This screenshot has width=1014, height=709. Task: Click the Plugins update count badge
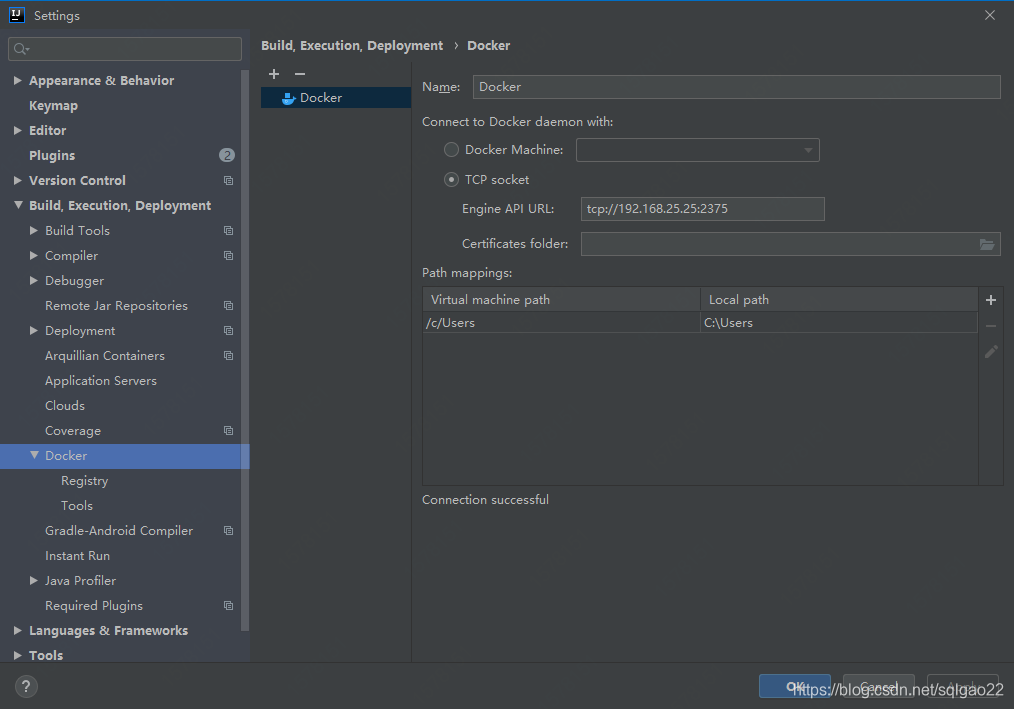tap(226, 155)
